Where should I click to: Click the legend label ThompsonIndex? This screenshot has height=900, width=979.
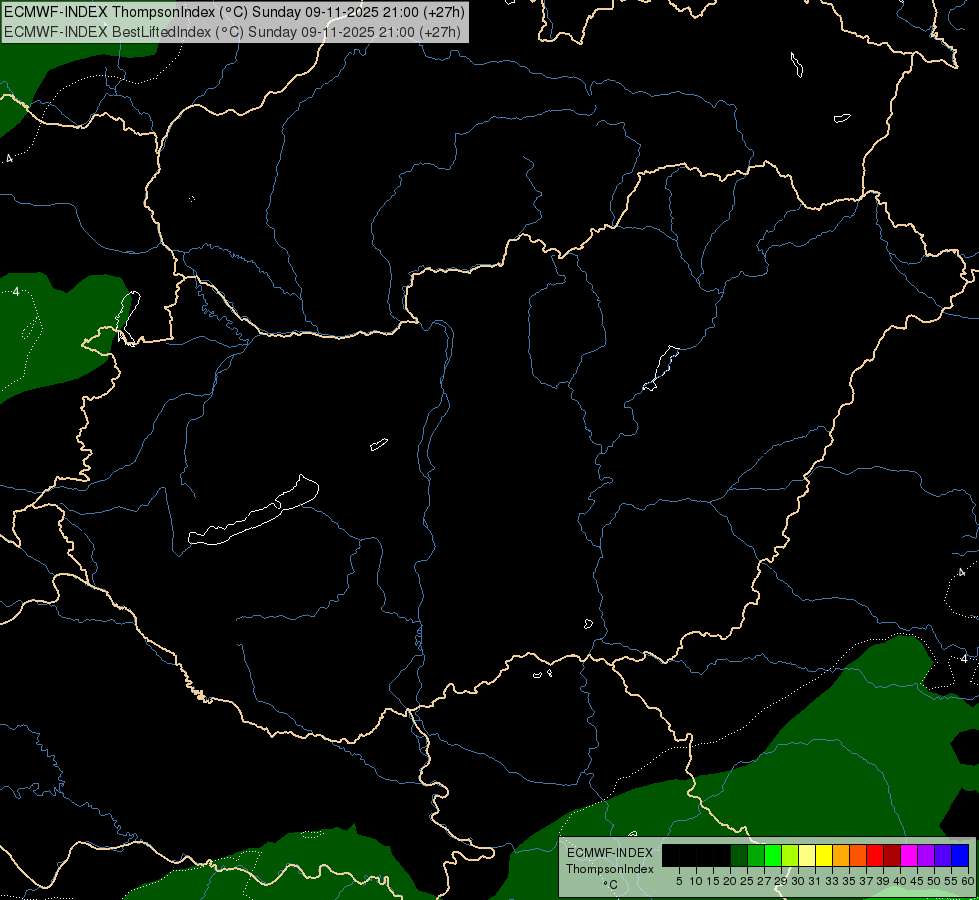610,869
